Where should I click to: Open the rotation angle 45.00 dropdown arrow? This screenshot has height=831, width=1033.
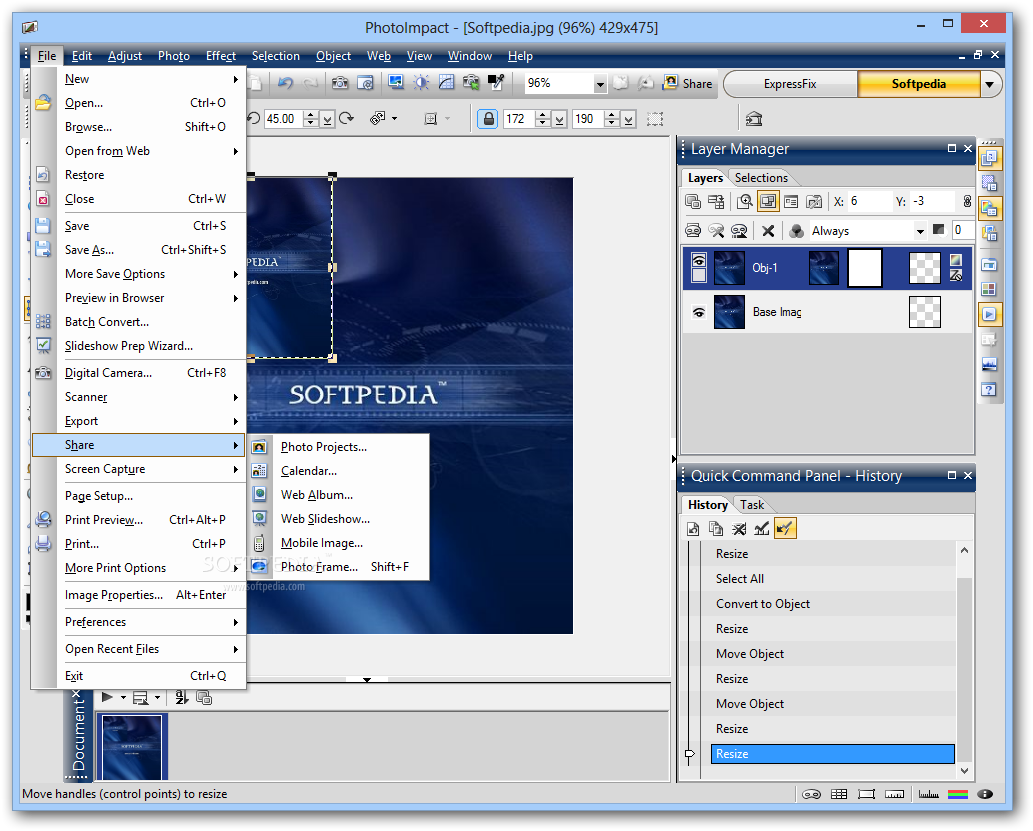327,119
